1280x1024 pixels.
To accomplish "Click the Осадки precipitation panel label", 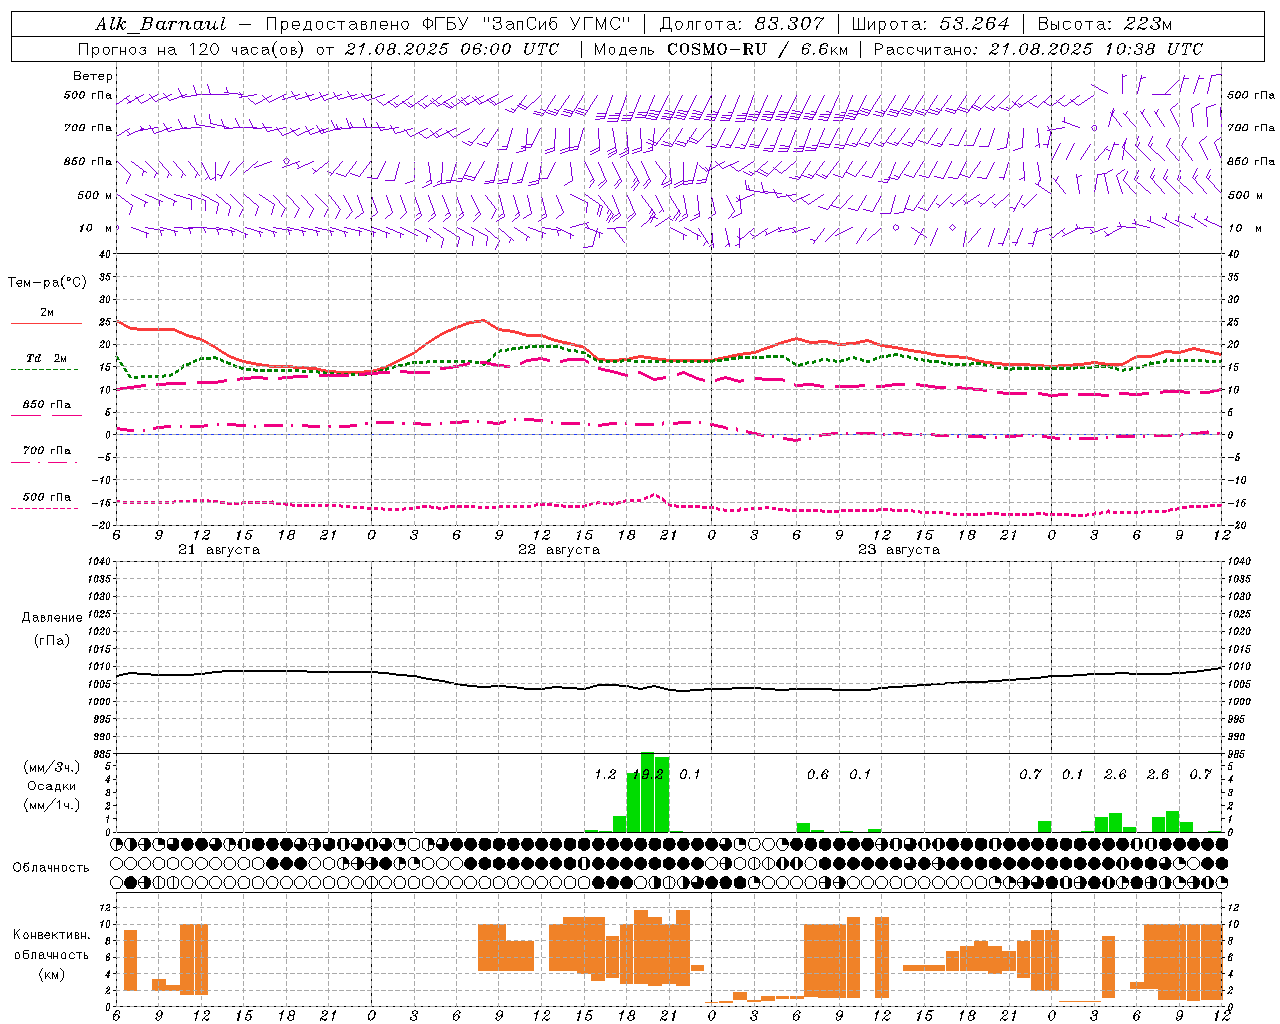I will (x=51, y=786).
